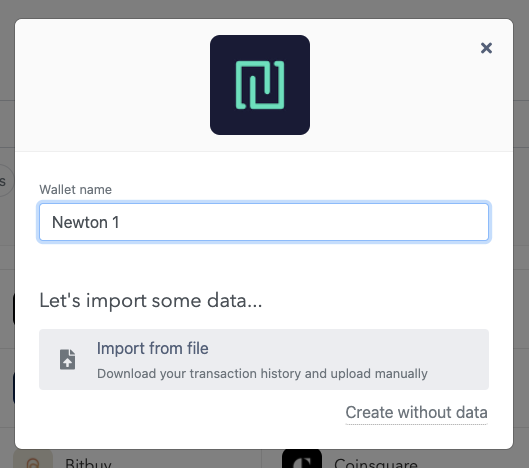Click the Bitbuy icon behind the dialog
Image resolution: width=529 pixels, height=468 pixels.
33,459
